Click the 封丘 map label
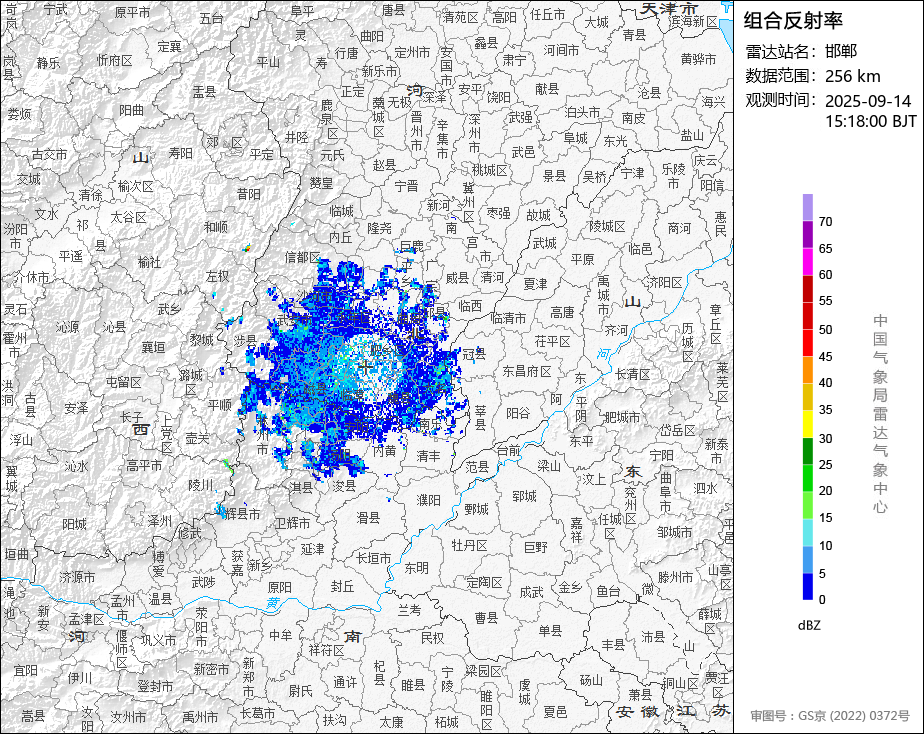Viewport: 924px width, 734px height. click(342, 587)
